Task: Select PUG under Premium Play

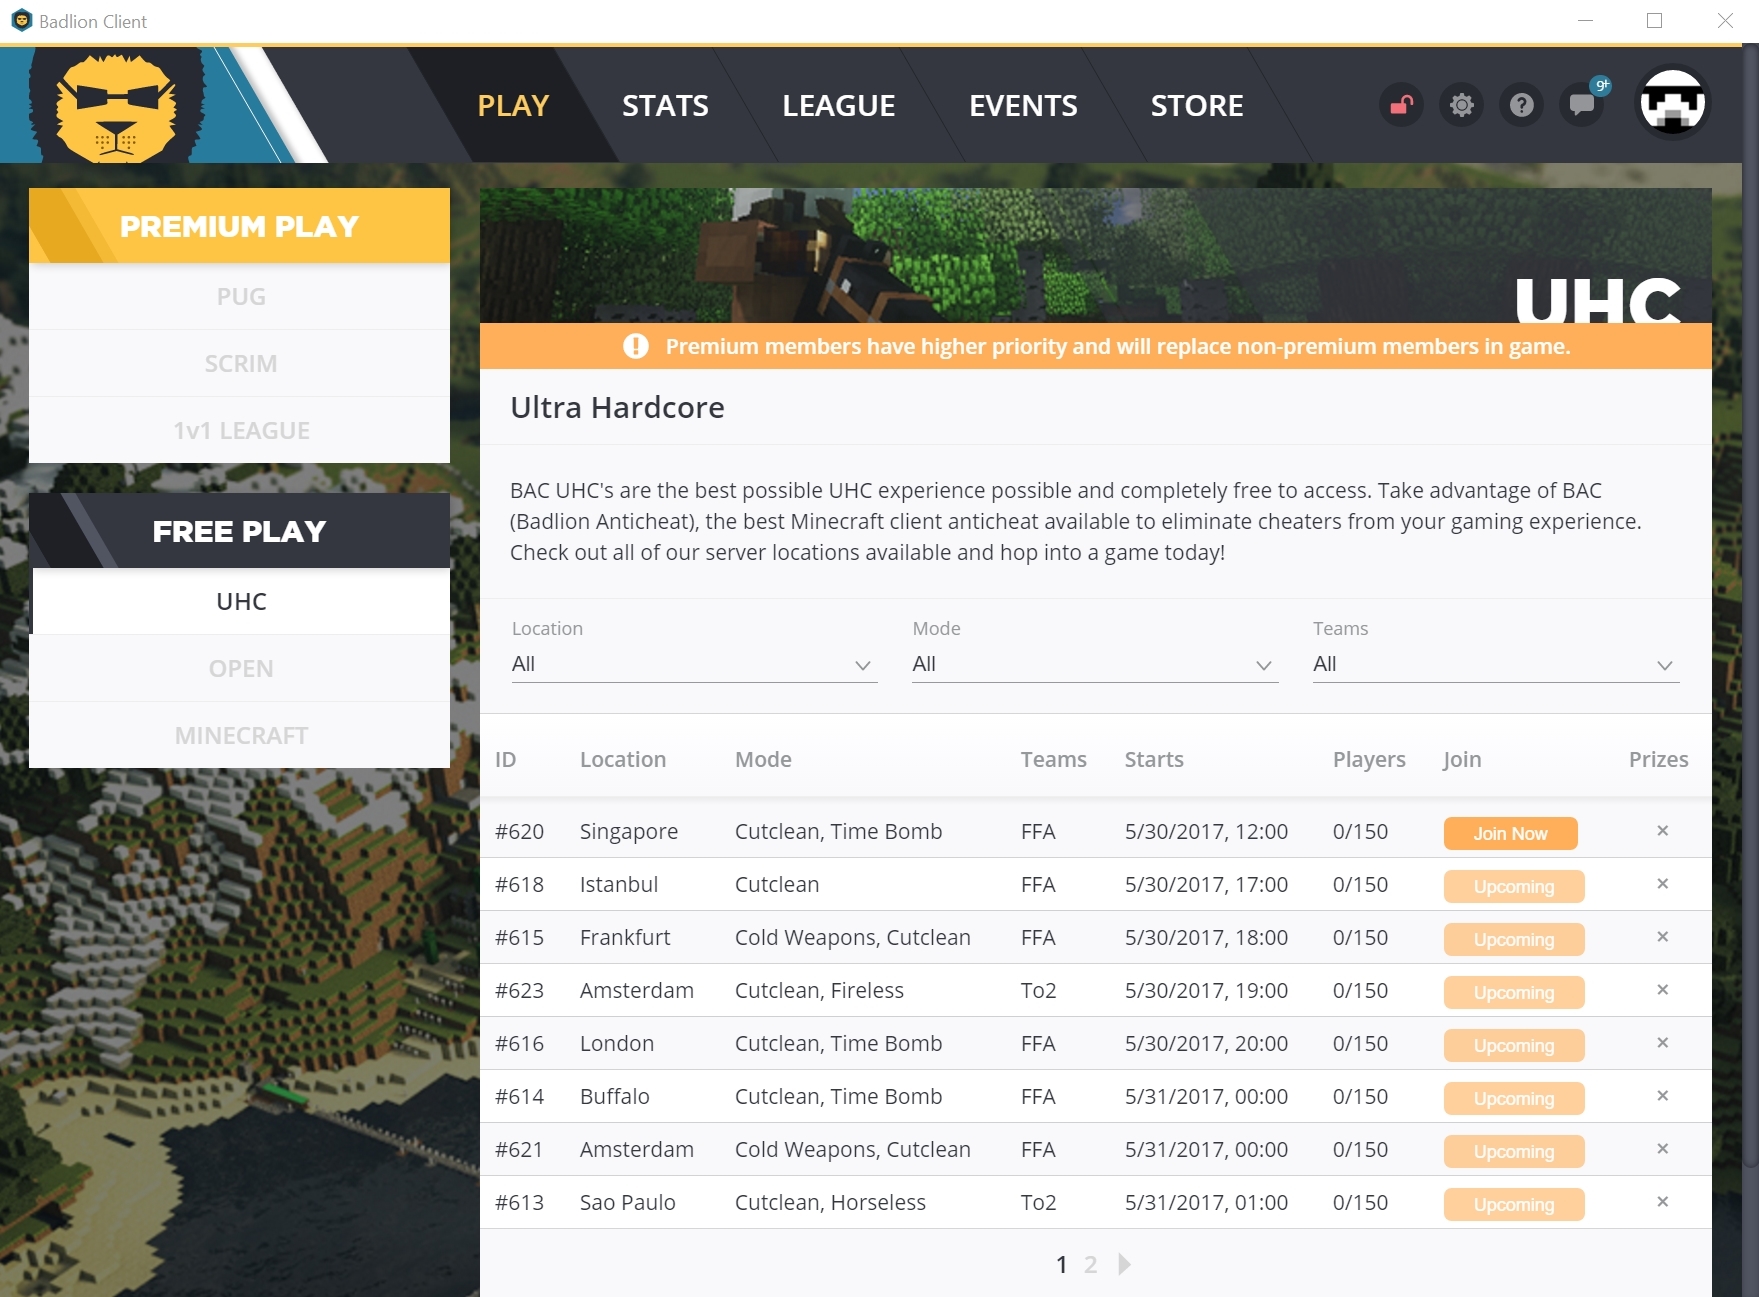Action: coord(240,296)
